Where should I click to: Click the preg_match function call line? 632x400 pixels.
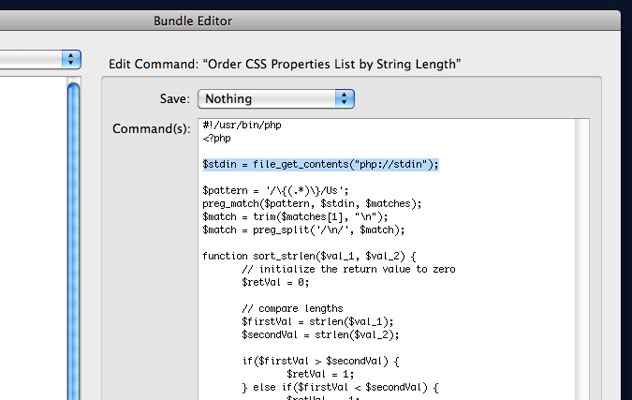tap(311, 203)
